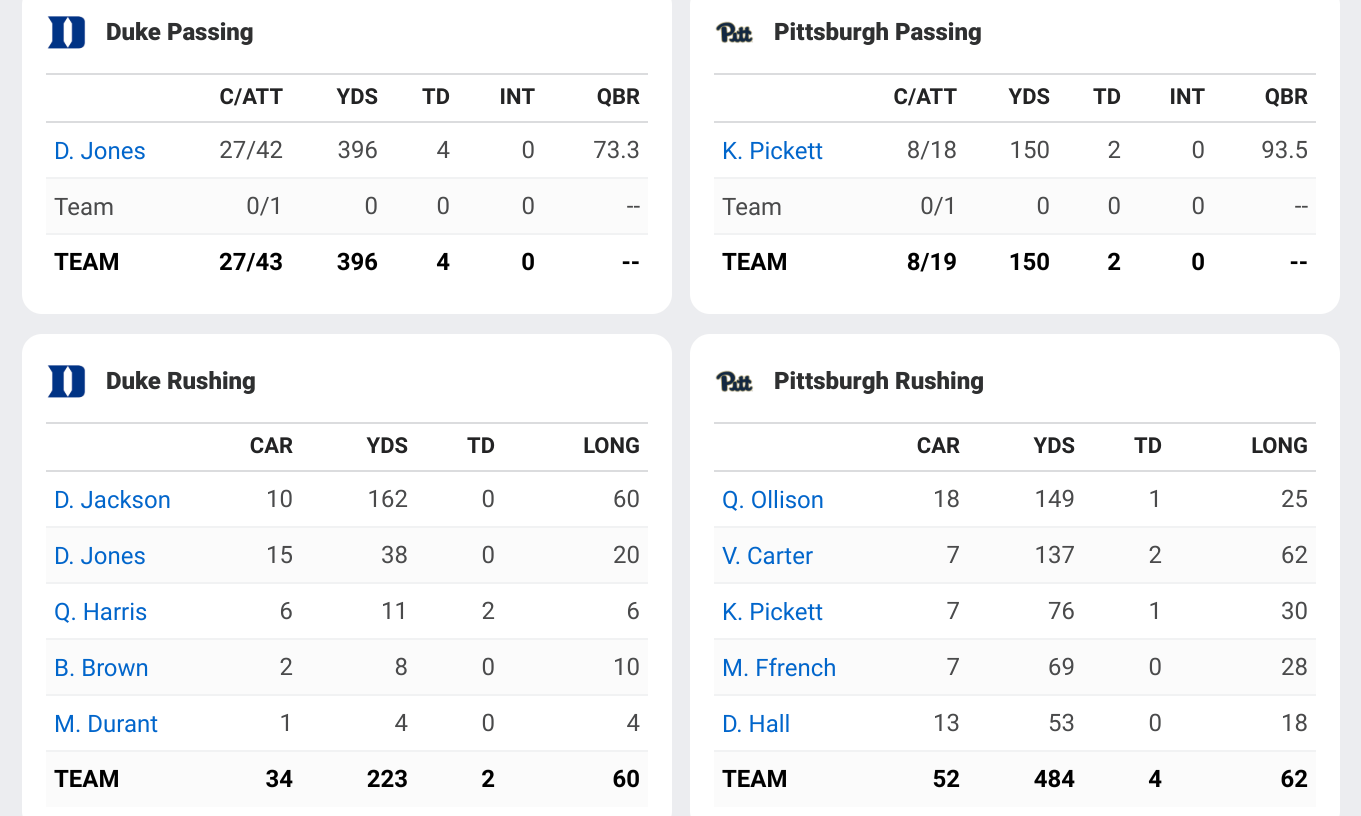Open K. Pickett in the Pittsburgh Passing table
Viewport: 1361px width, 816px height.
pos(772,151)
